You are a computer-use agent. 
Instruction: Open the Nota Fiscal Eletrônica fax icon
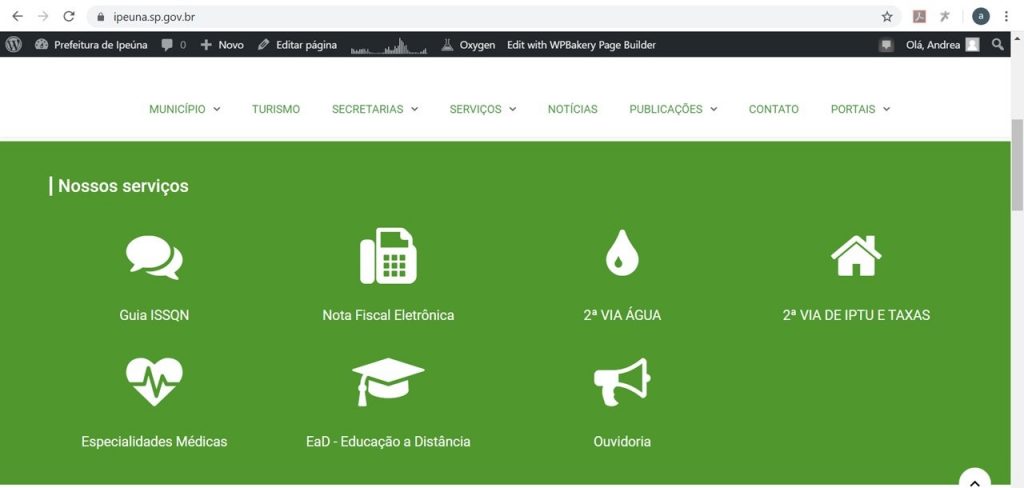388,256
